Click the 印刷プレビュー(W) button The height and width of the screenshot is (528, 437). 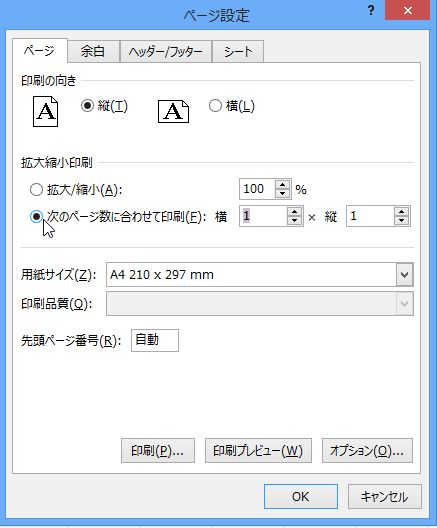pos(258,451)
